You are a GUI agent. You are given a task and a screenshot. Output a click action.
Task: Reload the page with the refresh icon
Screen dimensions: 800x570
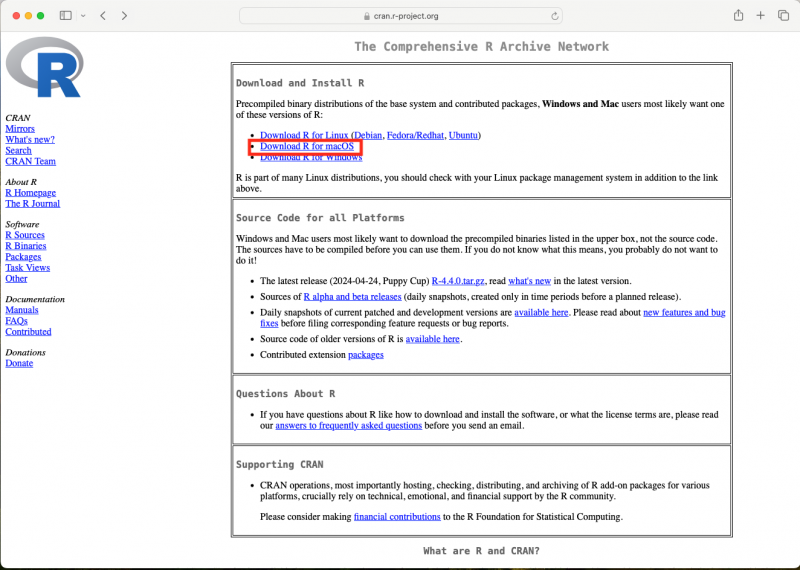[555, 16]
